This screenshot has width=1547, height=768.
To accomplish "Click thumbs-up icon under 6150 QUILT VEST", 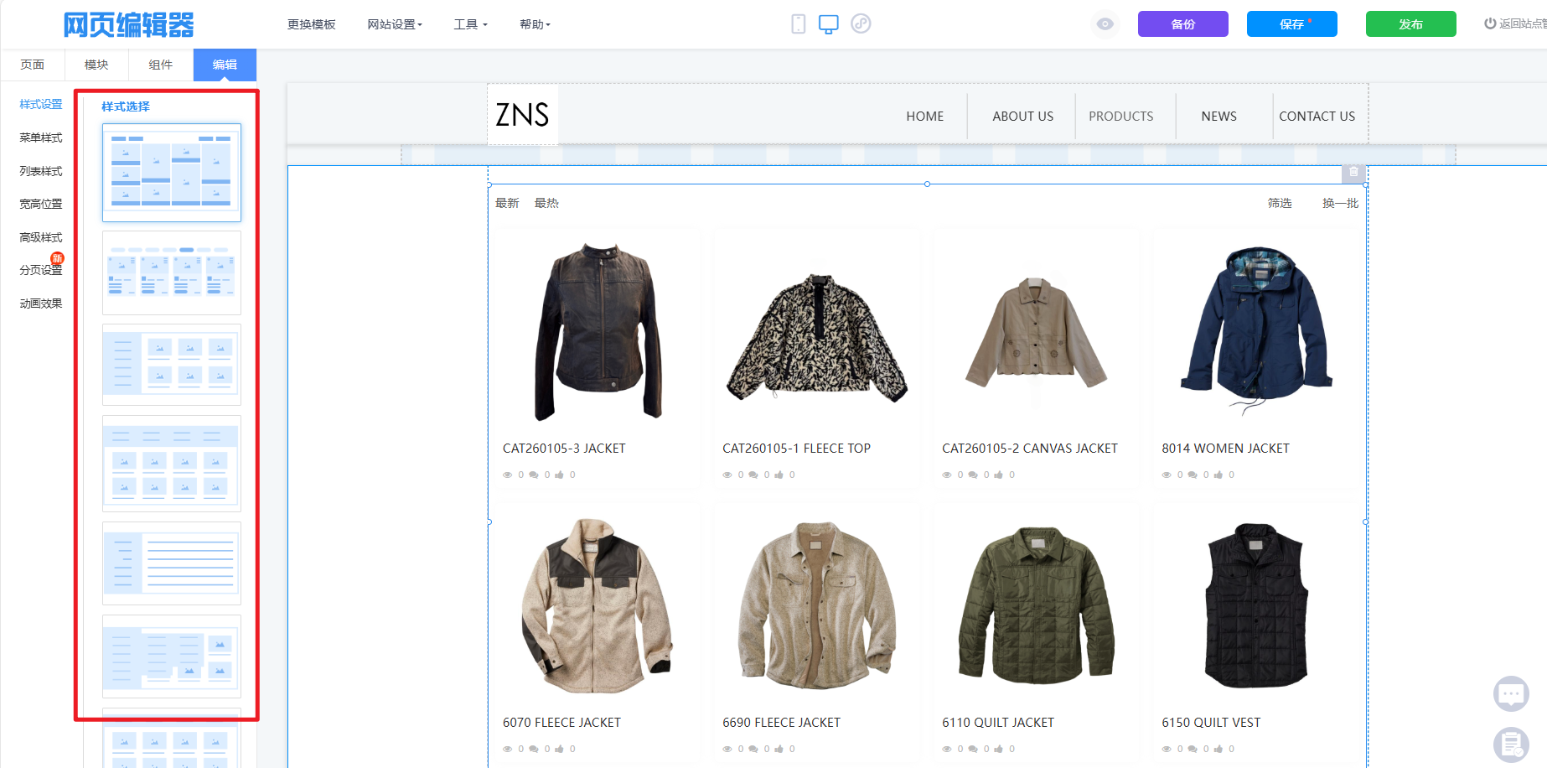I will click(x=1219, y=749).
